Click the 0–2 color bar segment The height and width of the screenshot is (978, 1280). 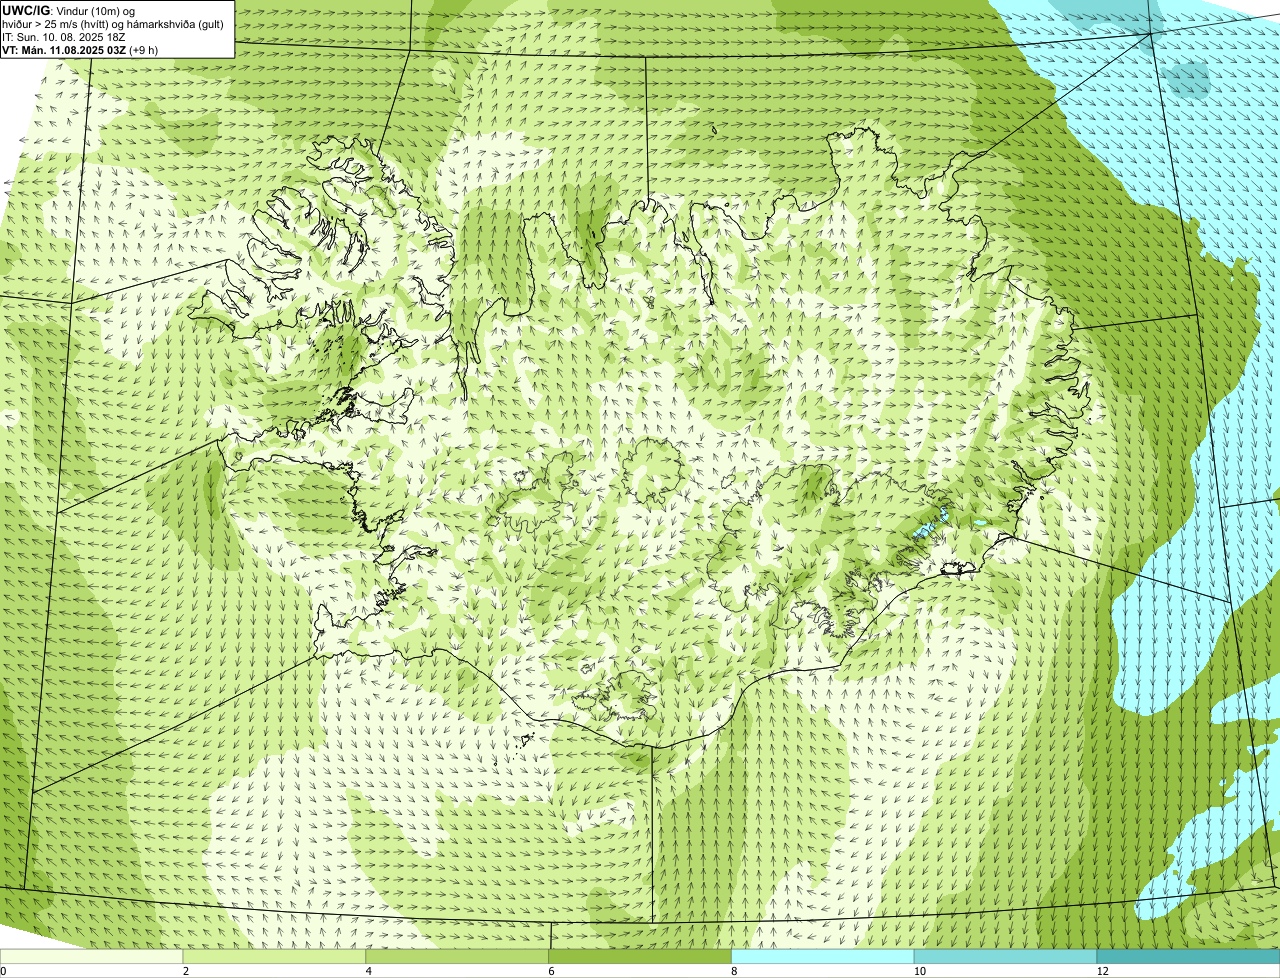92,957
